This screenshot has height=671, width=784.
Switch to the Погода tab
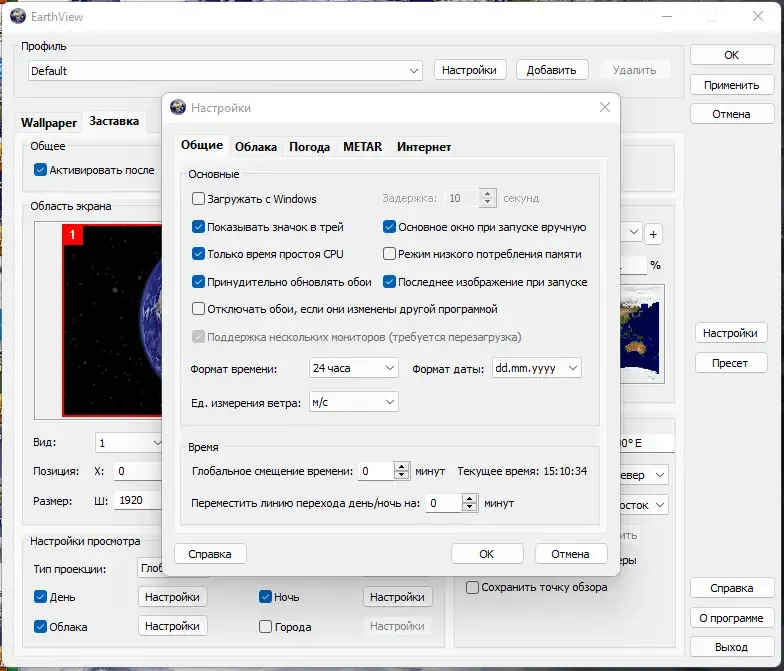click(310, 146)
